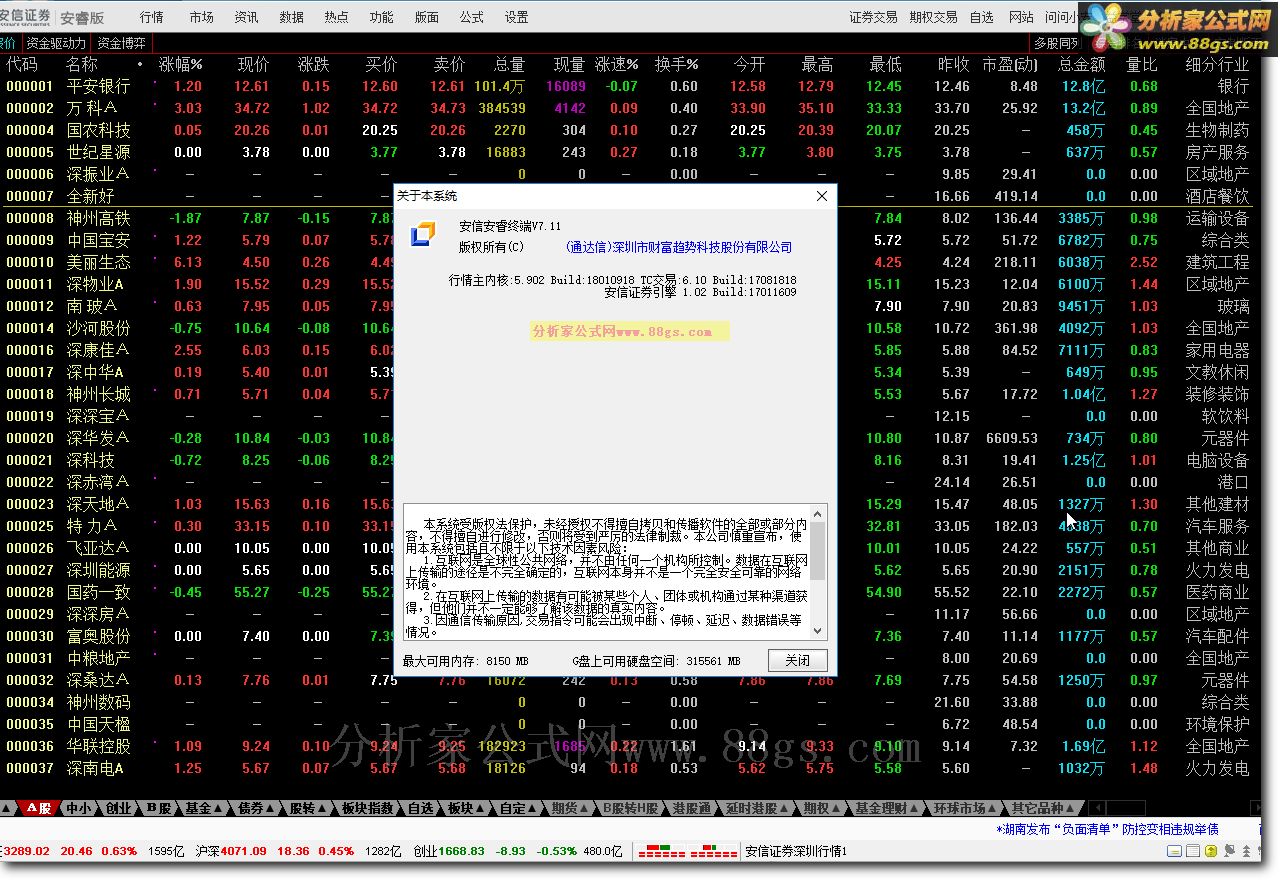Select the 神州高铁 stock row
Viewport: 1280px width, 880px height.
628,218
